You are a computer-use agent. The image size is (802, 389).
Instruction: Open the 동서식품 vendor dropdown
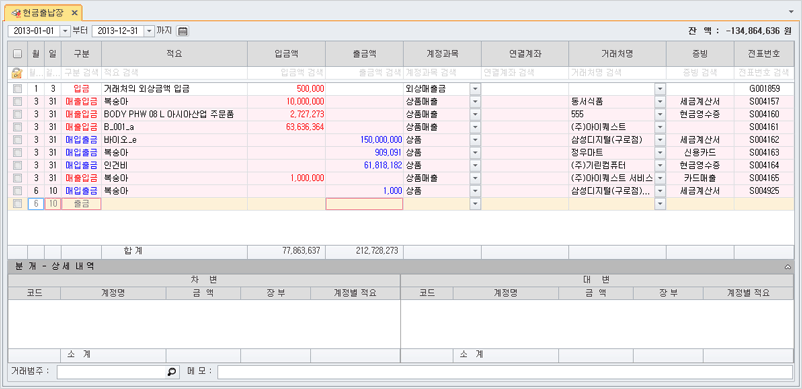point(660,102)
